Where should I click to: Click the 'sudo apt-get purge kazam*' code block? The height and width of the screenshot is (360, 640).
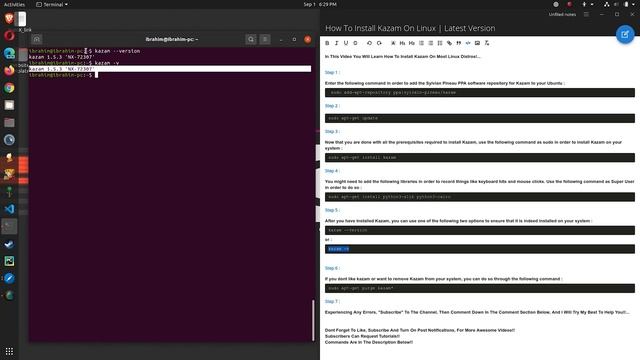click(x=480, y=288)
